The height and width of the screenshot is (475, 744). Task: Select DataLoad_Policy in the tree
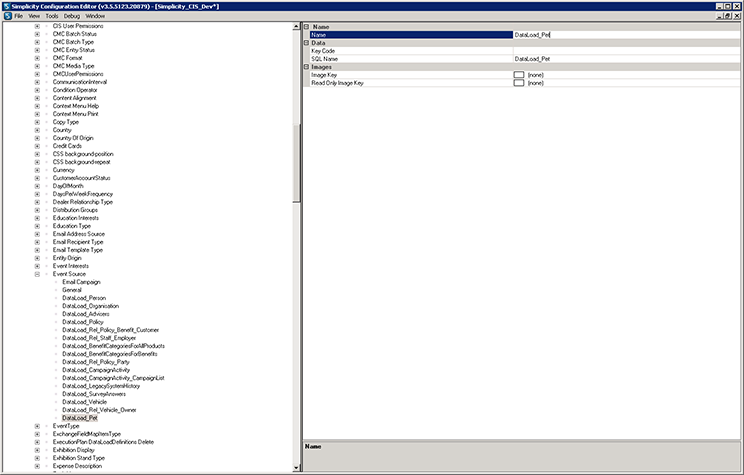point(83,322)
